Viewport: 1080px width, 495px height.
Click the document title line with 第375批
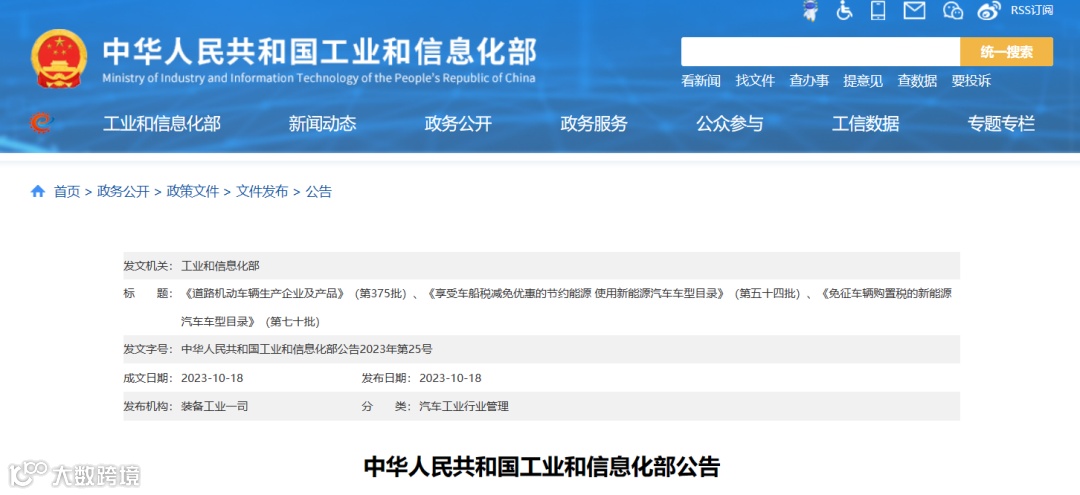(567, 294)
